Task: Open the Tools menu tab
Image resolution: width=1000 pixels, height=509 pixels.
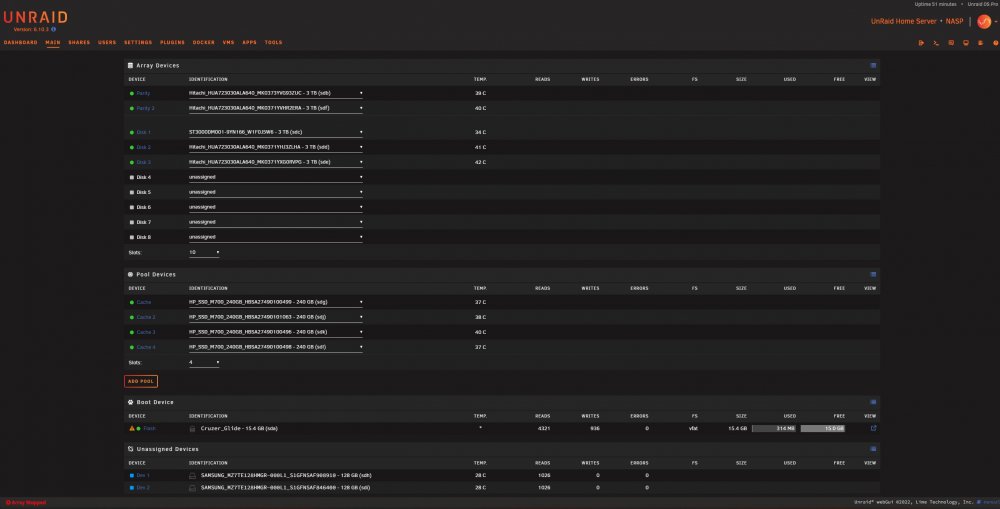Action: 273,43
